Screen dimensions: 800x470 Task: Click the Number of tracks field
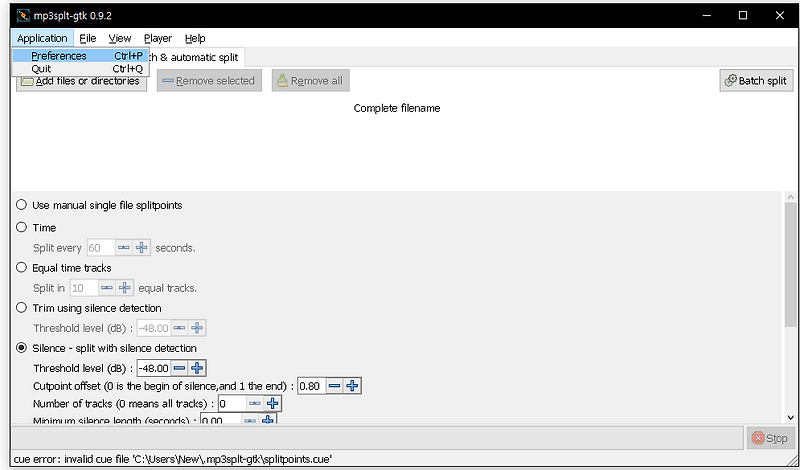coord(232,404)
